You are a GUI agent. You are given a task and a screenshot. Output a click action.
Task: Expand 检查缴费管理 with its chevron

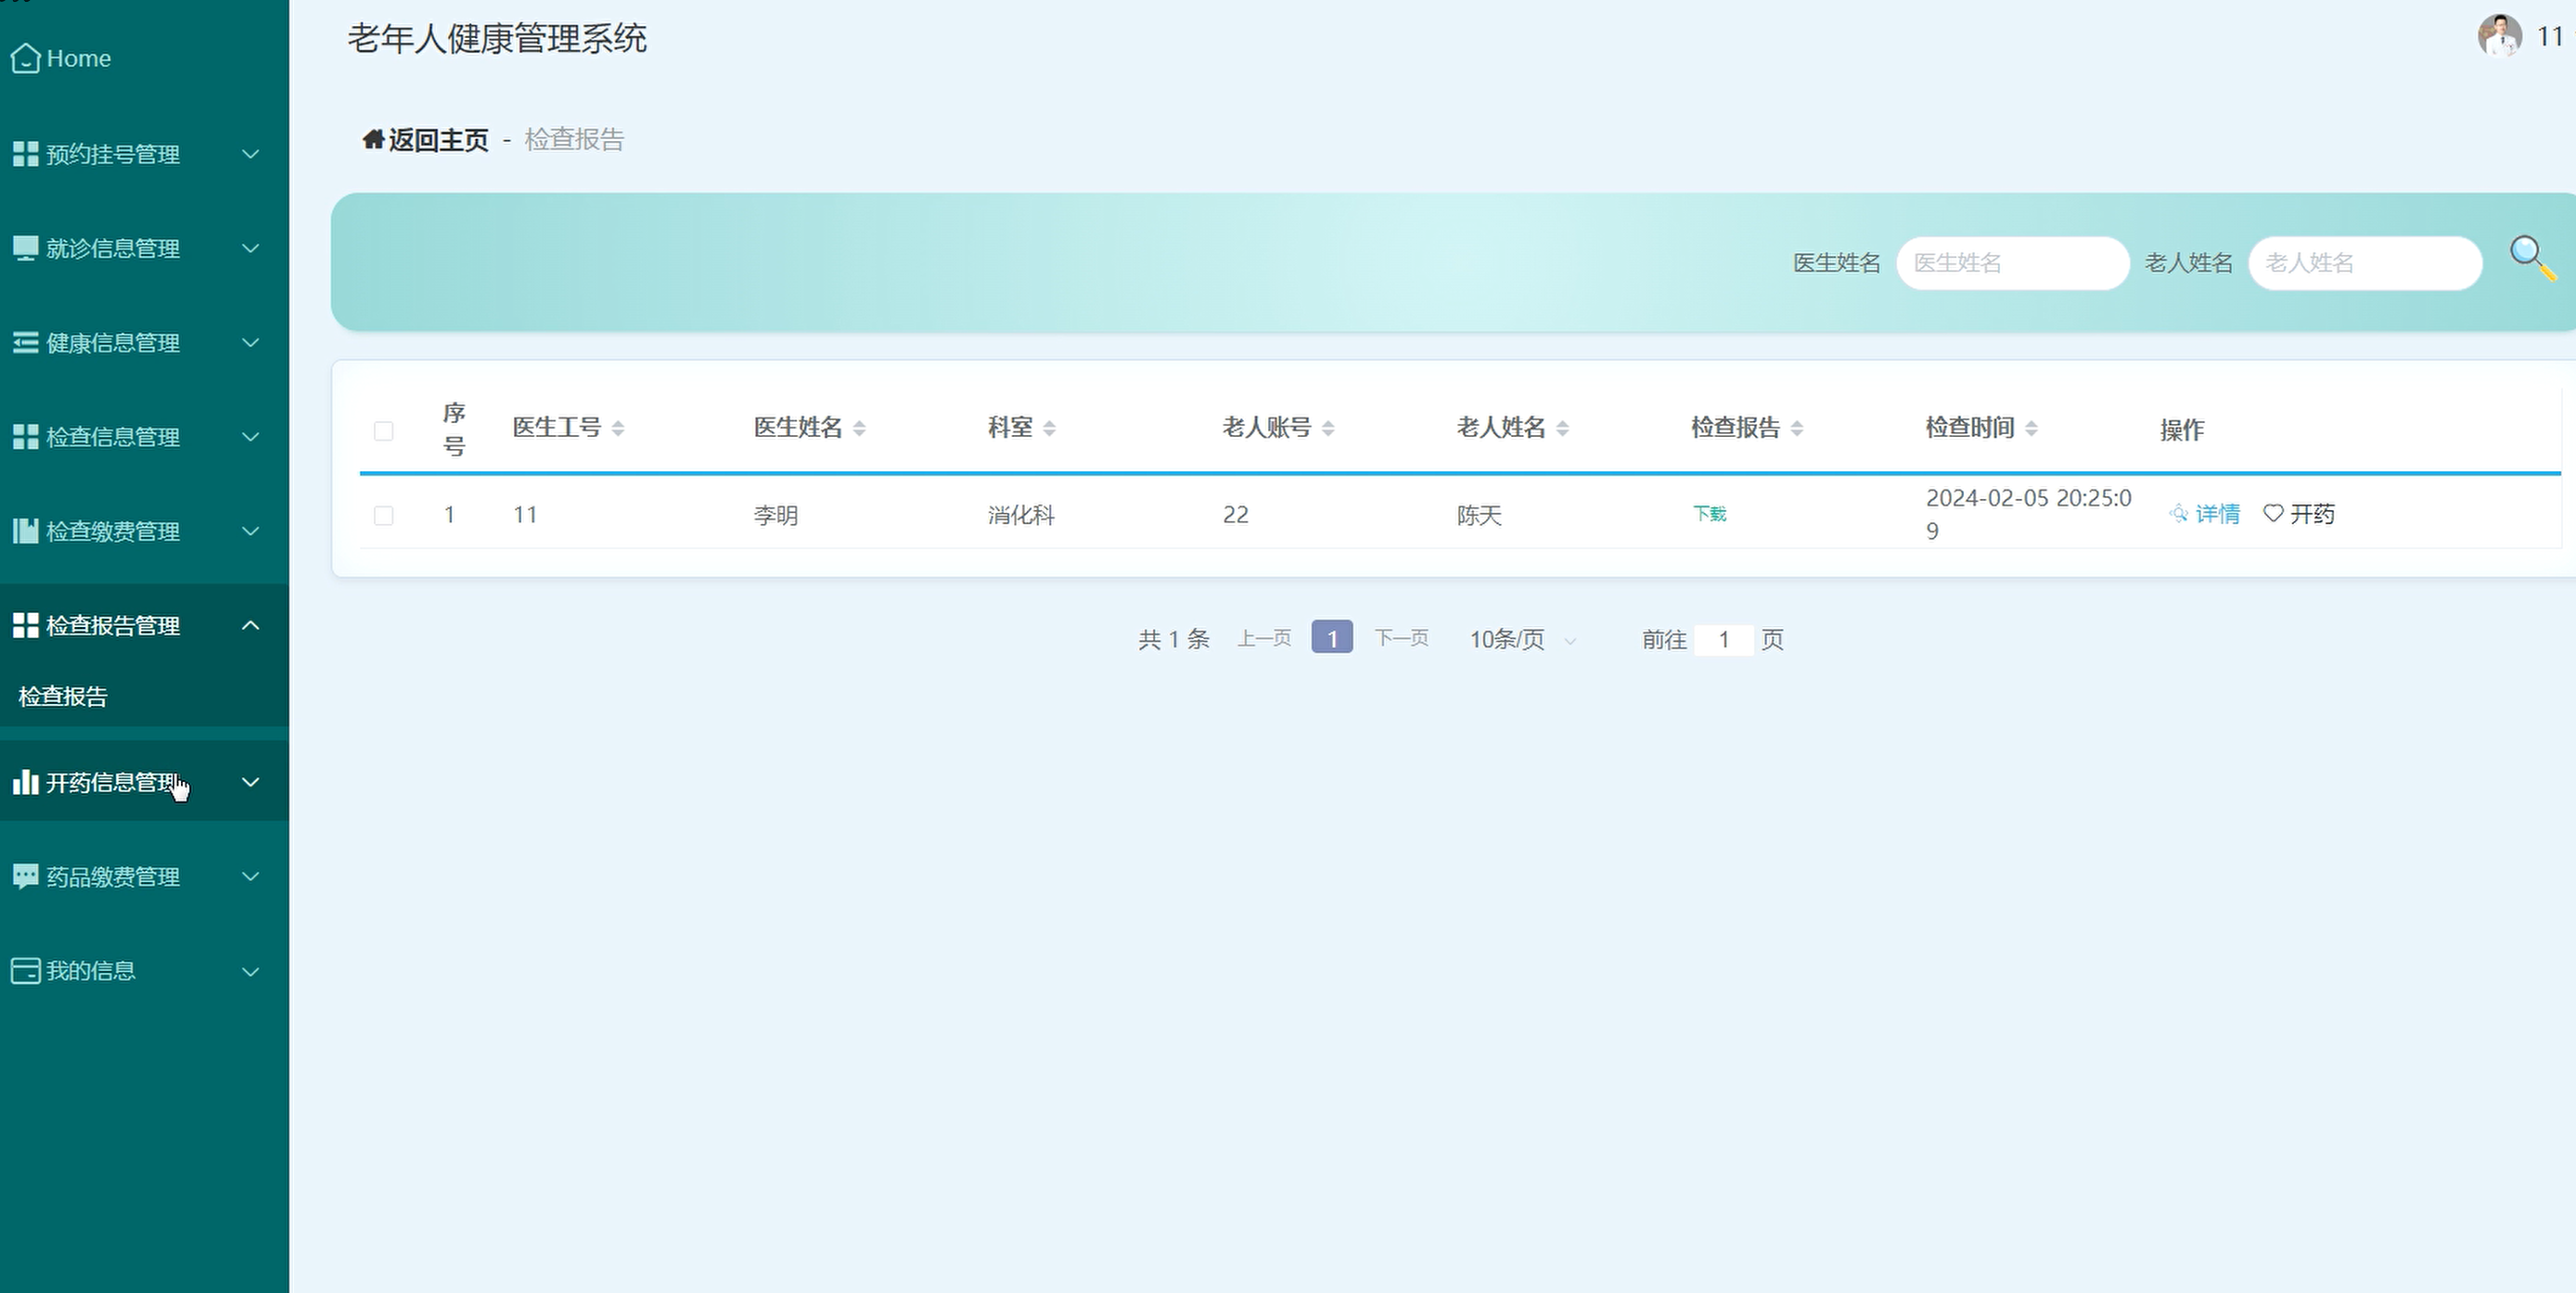pos(251,531)
